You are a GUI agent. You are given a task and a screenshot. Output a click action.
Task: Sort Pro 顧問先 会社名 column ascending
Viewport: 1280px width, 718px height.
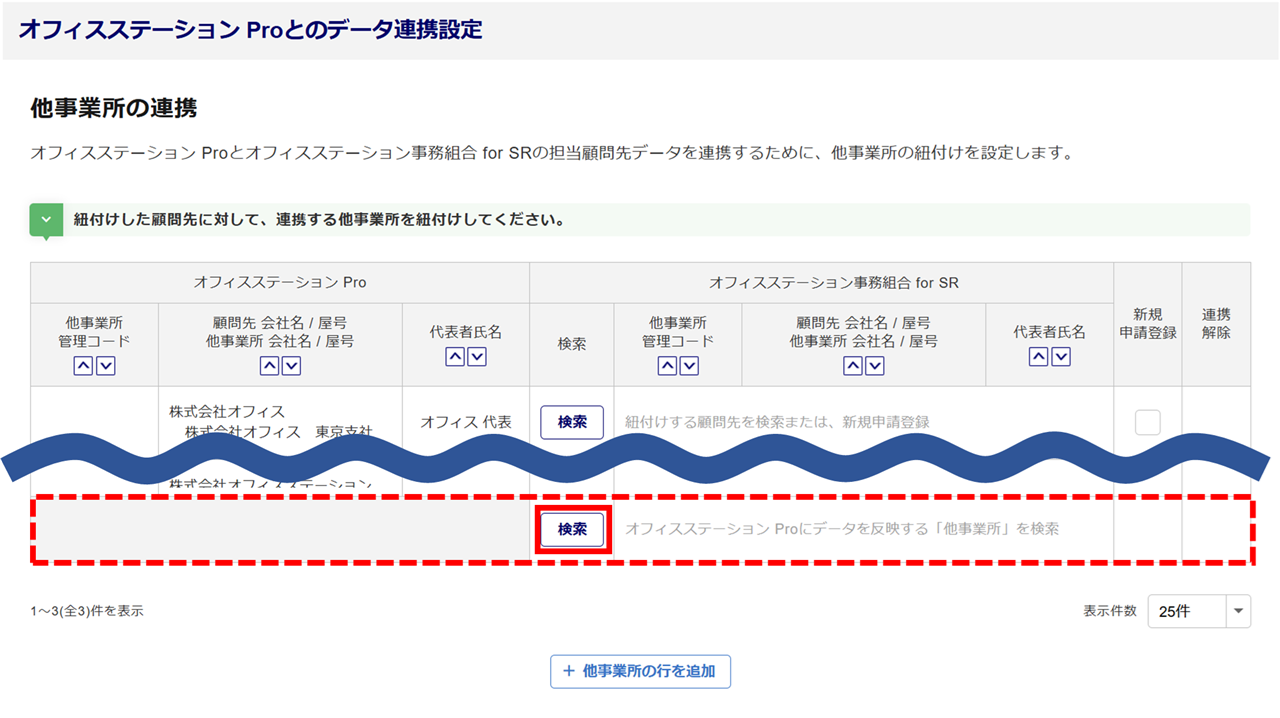[269, 366]
